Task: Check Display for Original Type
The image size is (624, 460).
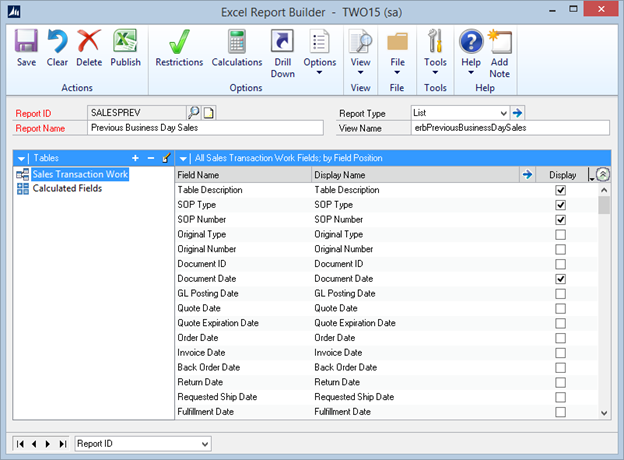Action: point(560,235)
